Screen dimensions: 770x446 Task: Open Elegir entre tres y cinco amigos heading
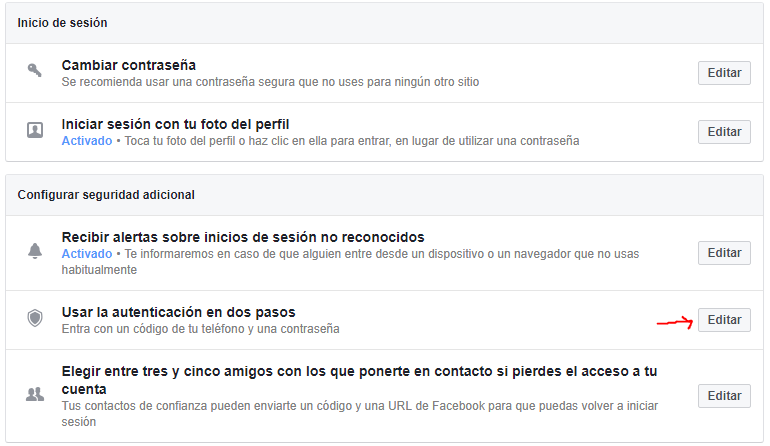pos(359,380)
